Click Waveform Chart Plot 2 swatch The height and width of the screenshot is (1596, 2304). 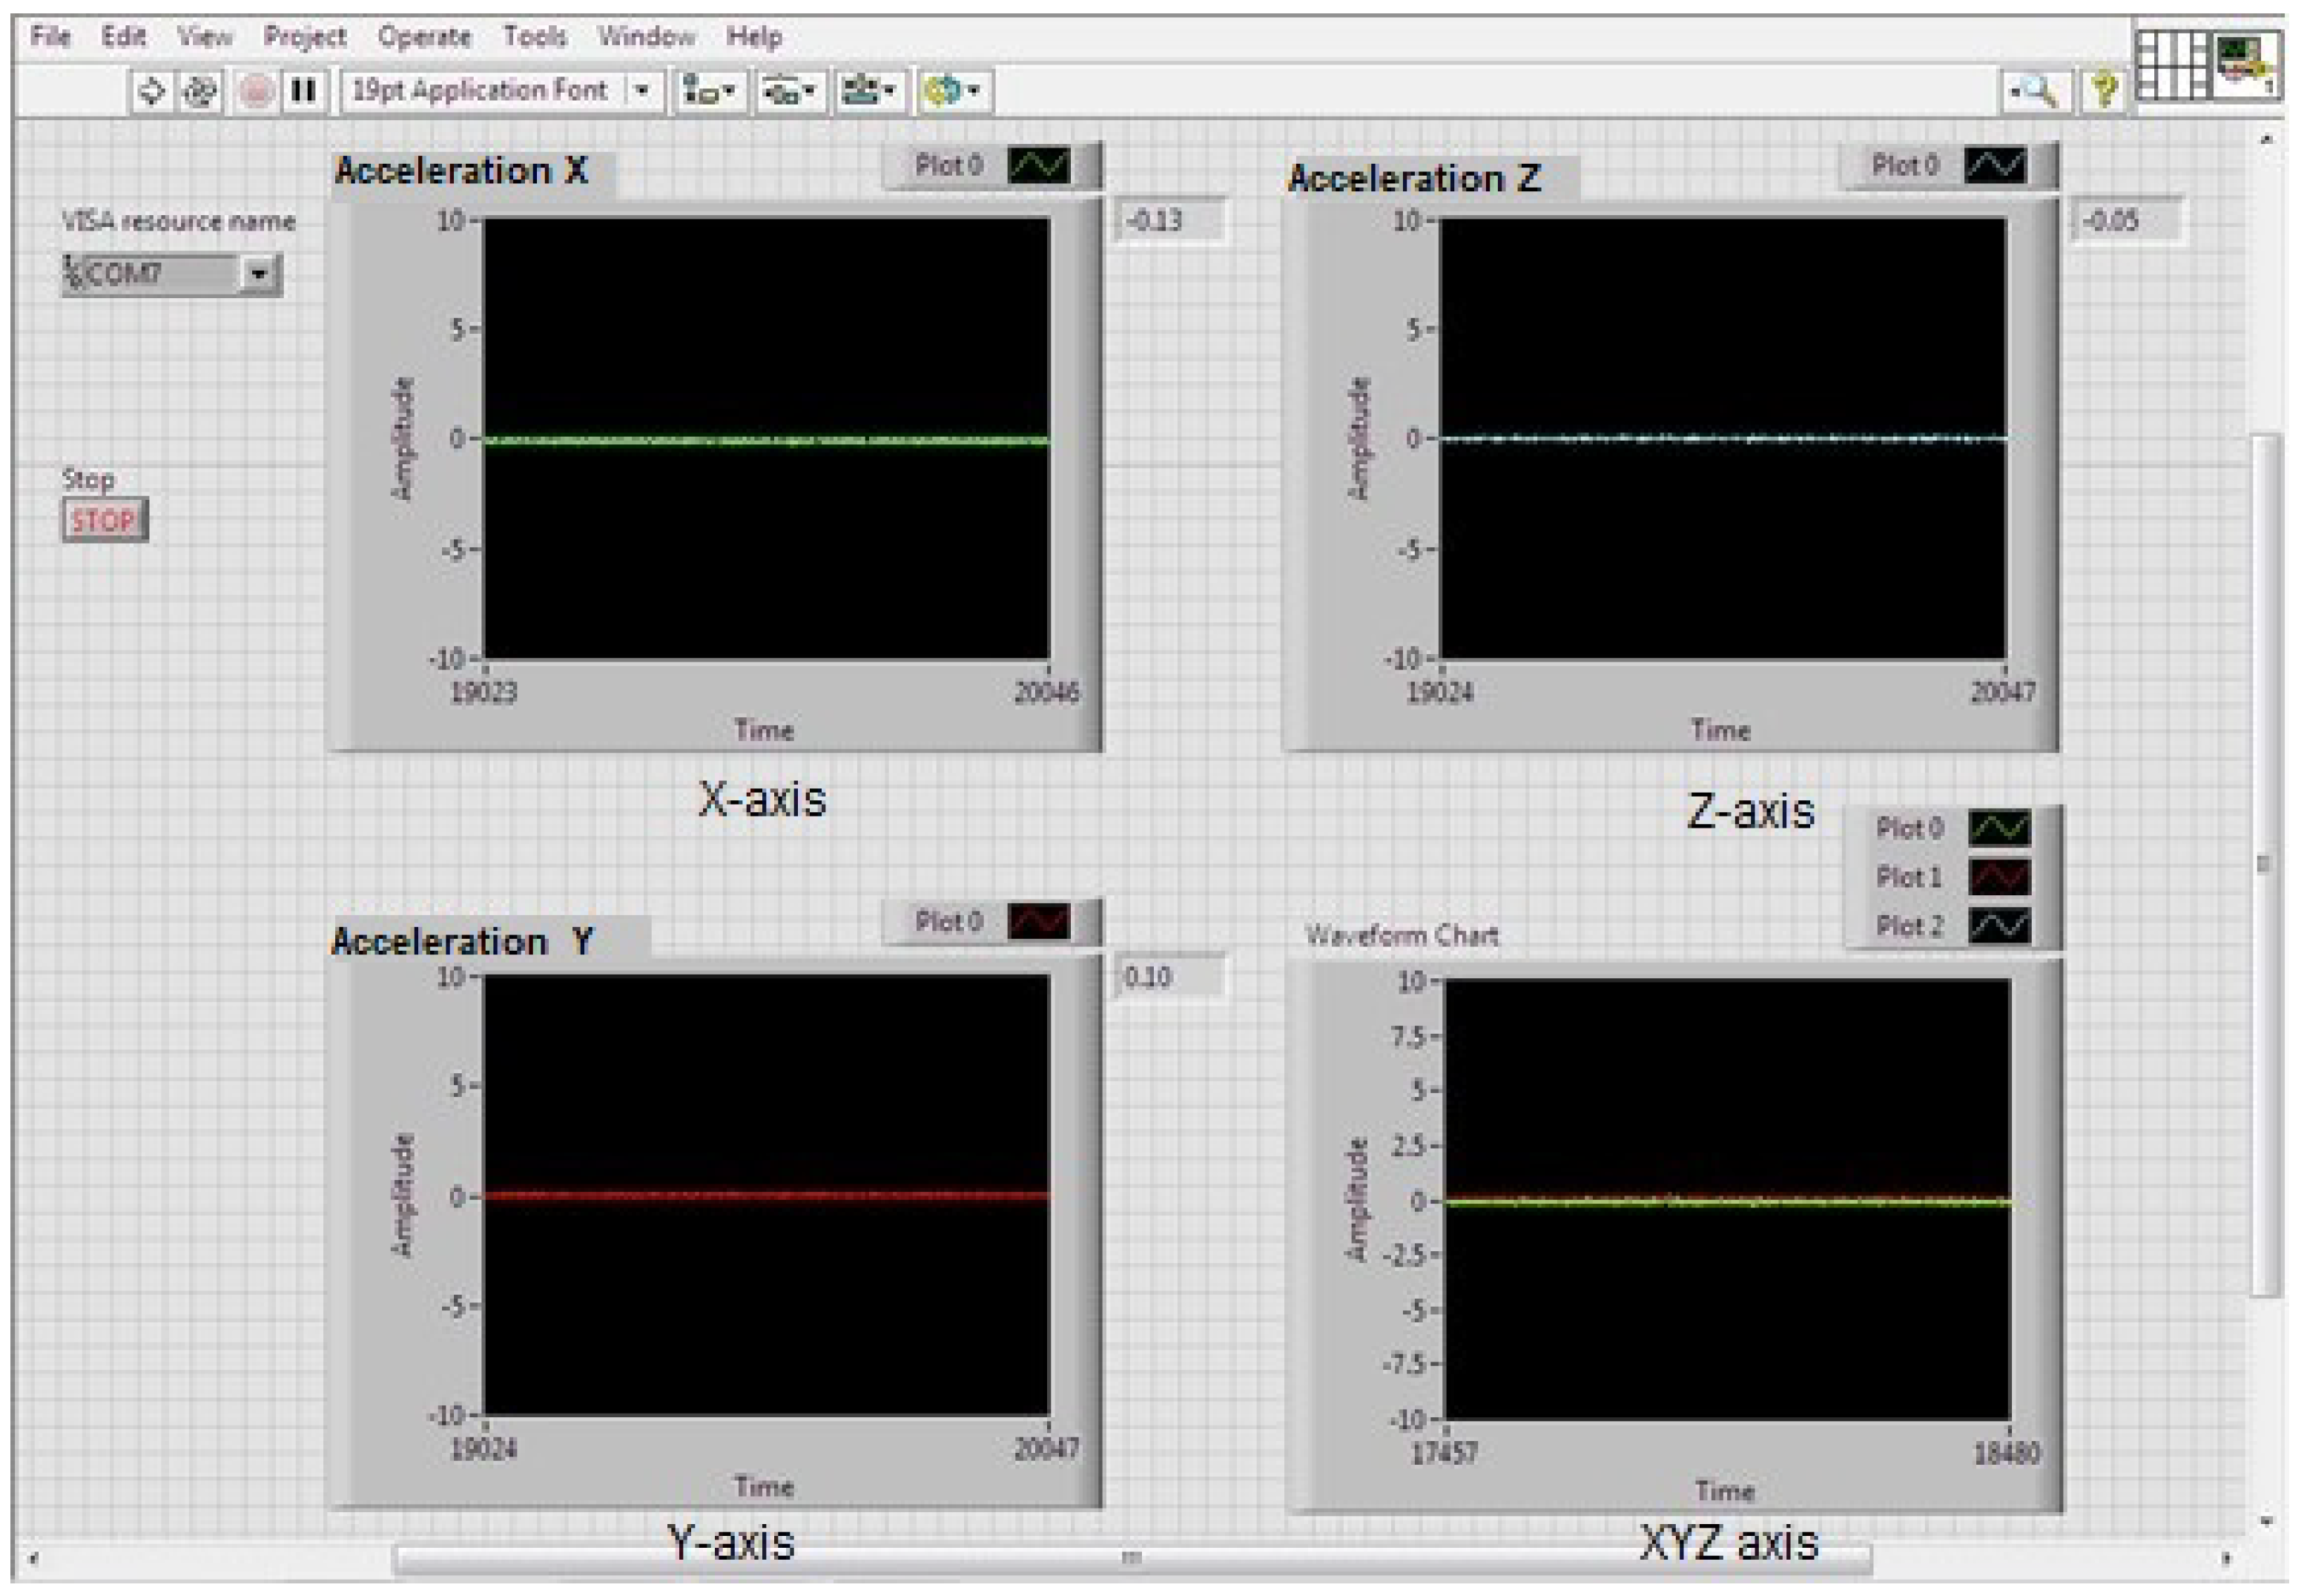pyautogui.click(x=1999, y=926)
